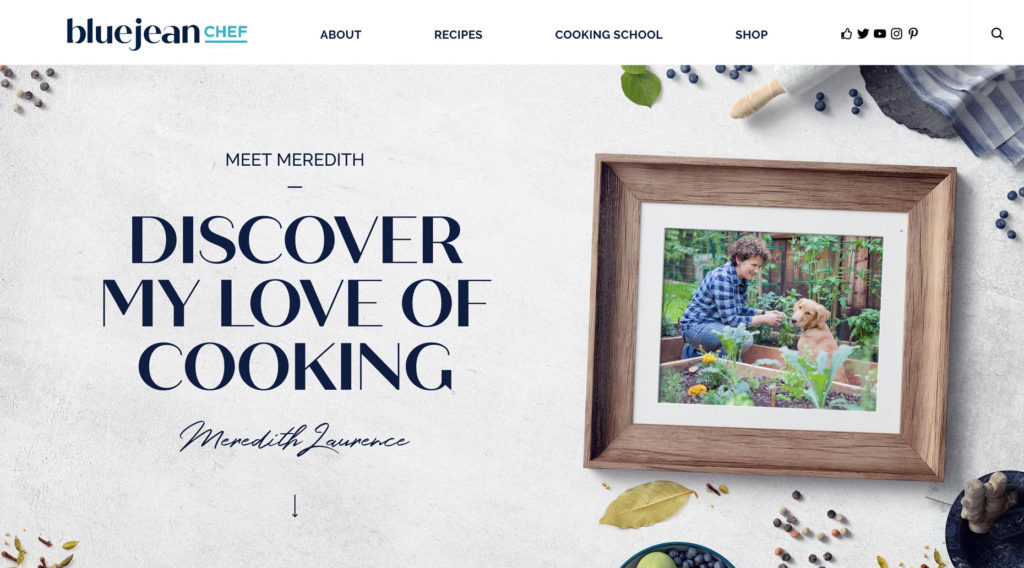The height and width of the screenshot is (568, 1024).
Task: Click the down arrow below the signature
Action: click(x=295, y=506)
